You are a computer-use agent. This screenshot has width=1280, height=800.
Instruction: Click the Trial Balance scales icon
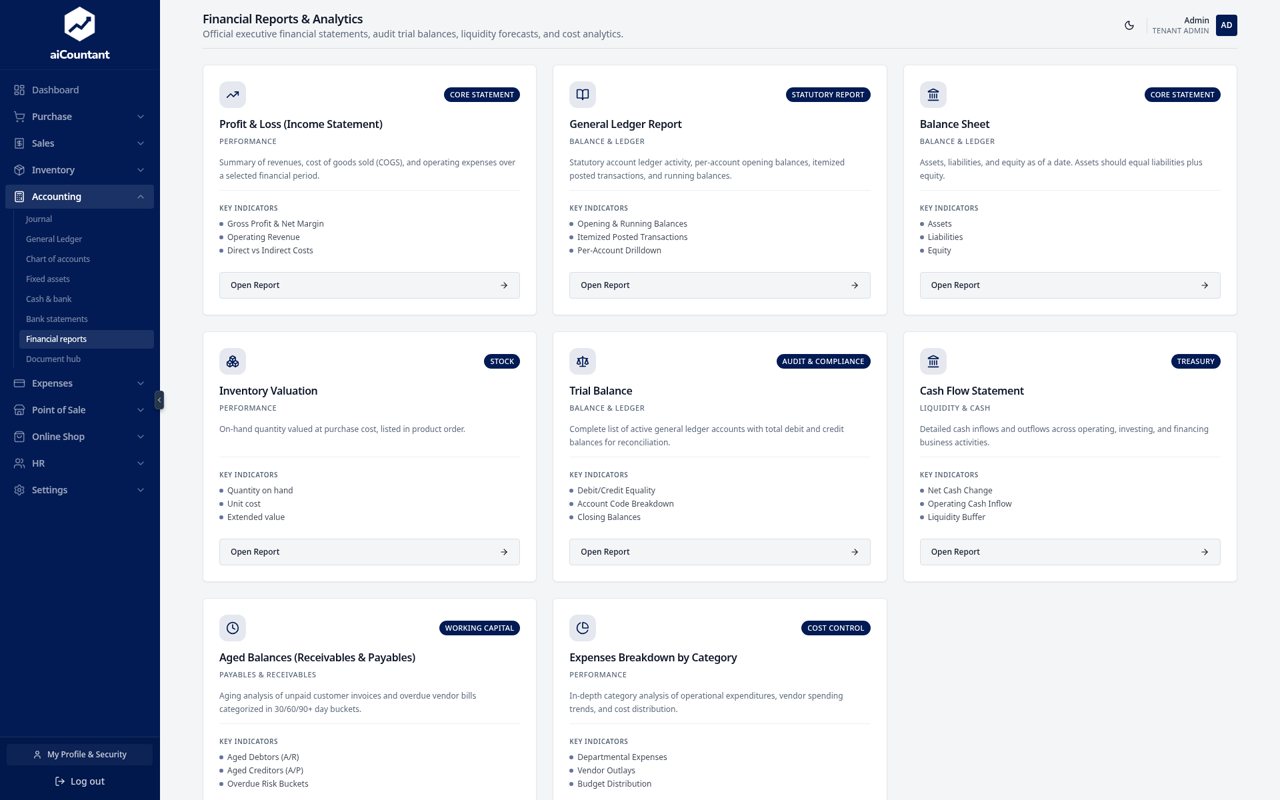[582, 361]
